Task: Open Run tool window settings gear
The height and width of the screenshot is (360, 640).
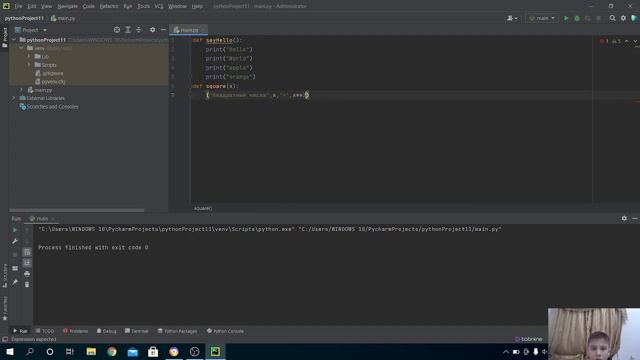Action: coord(624,218)
